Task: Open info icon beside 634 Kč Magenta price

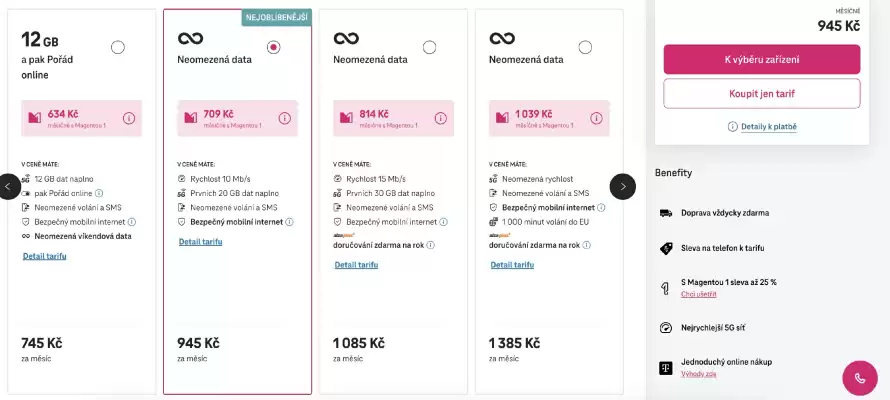Action: (x=129, y=118)
